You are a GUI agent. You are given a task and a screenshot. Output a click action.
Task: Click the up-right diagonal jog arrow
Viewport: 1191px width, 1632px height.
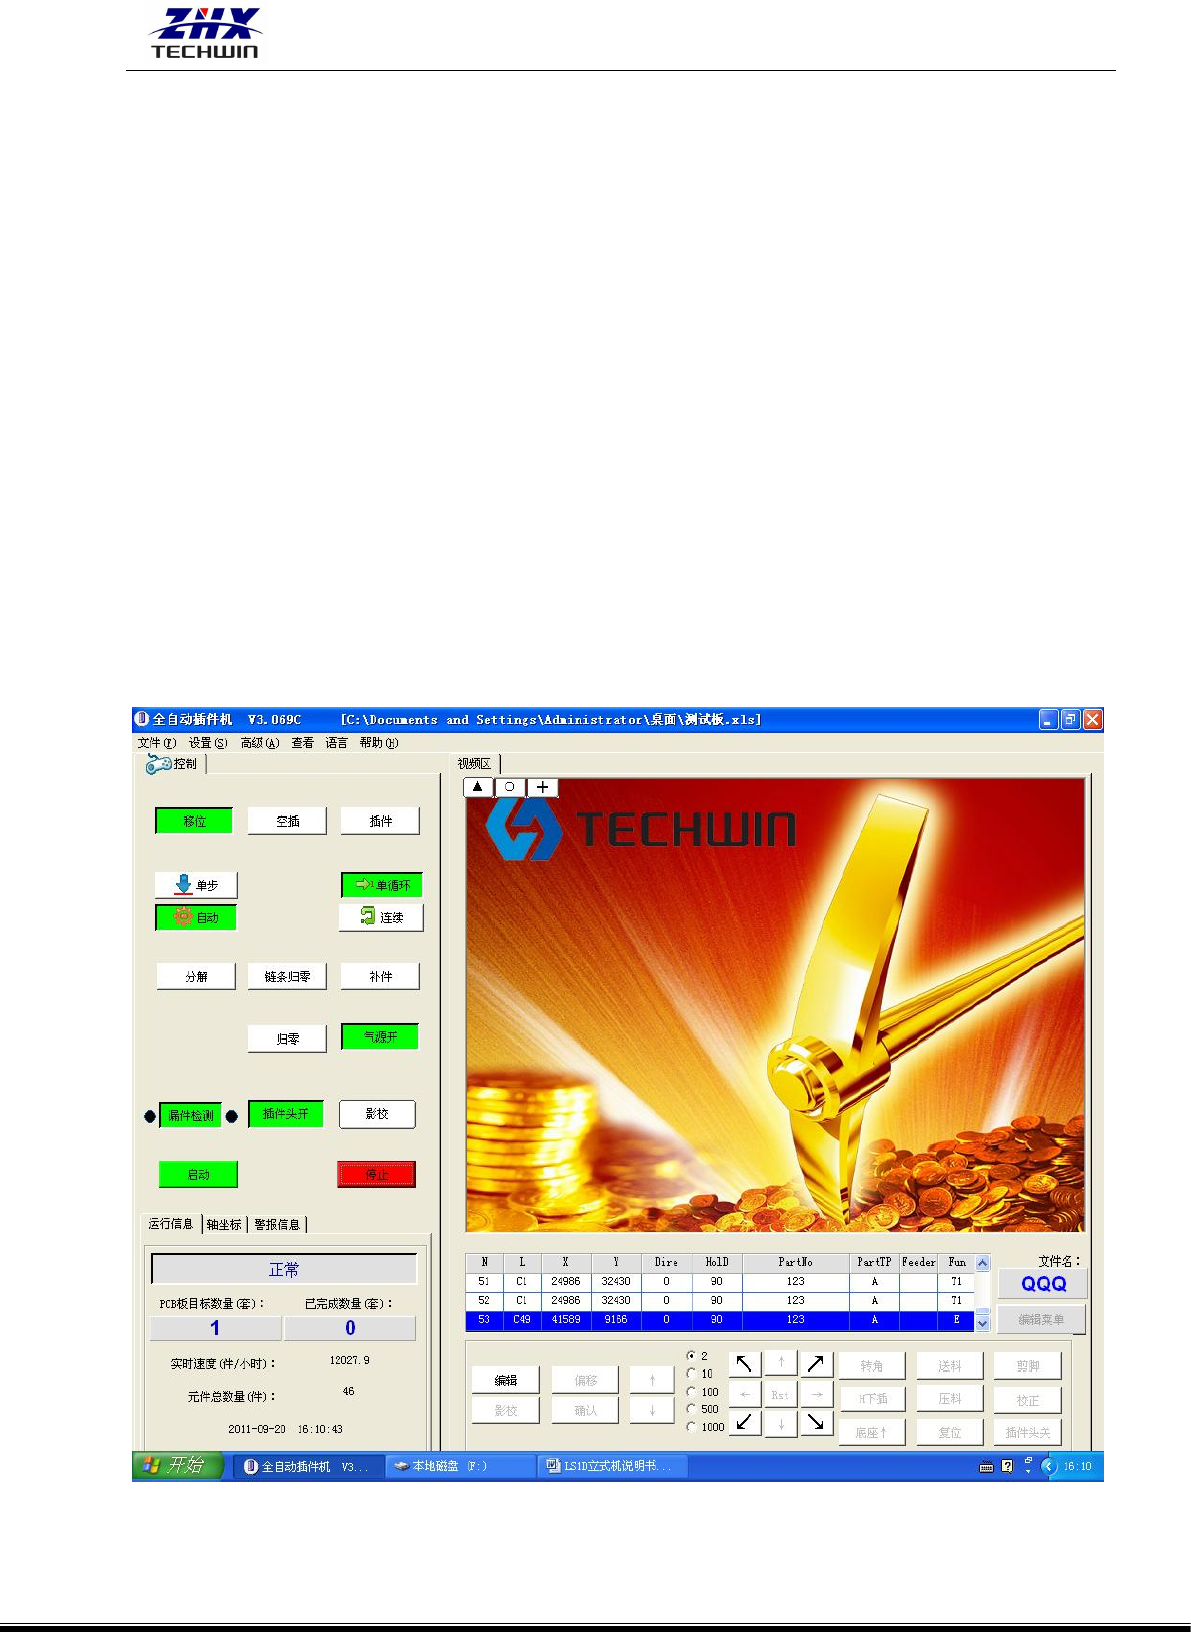click(x=817, y=1364)
